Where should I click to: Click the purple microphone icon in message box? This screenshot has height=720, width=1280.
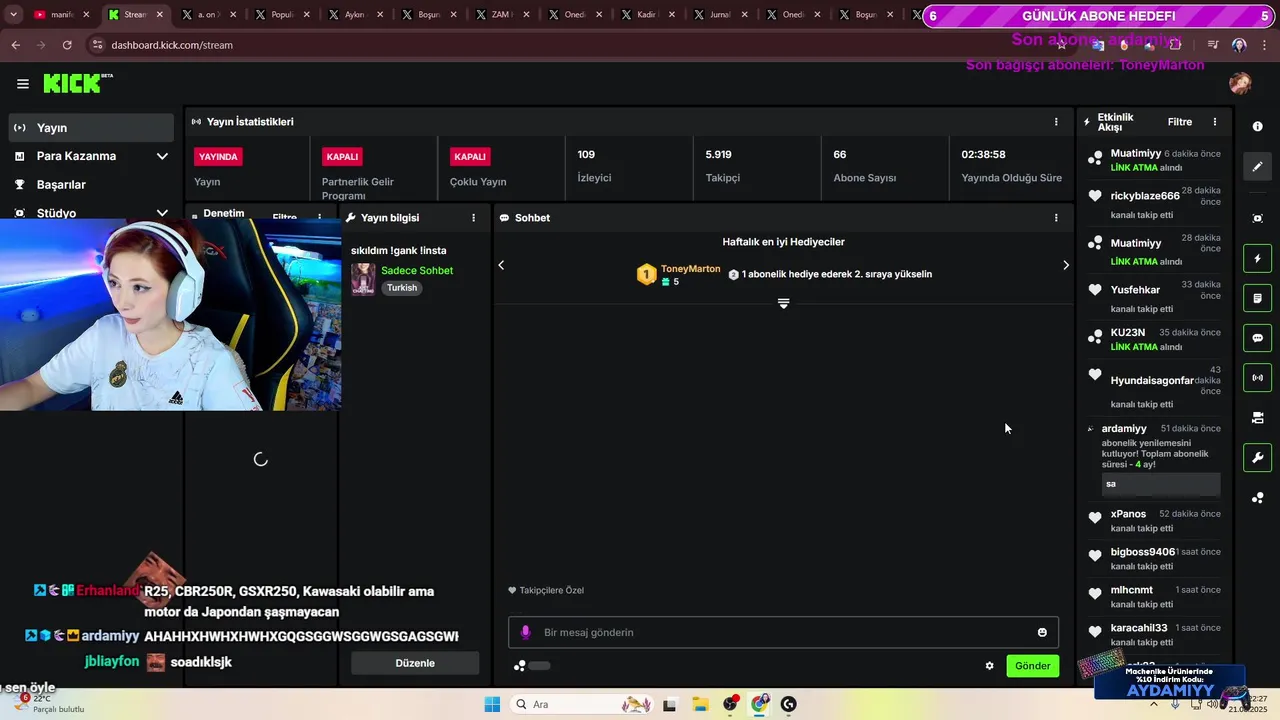(526, 632)
